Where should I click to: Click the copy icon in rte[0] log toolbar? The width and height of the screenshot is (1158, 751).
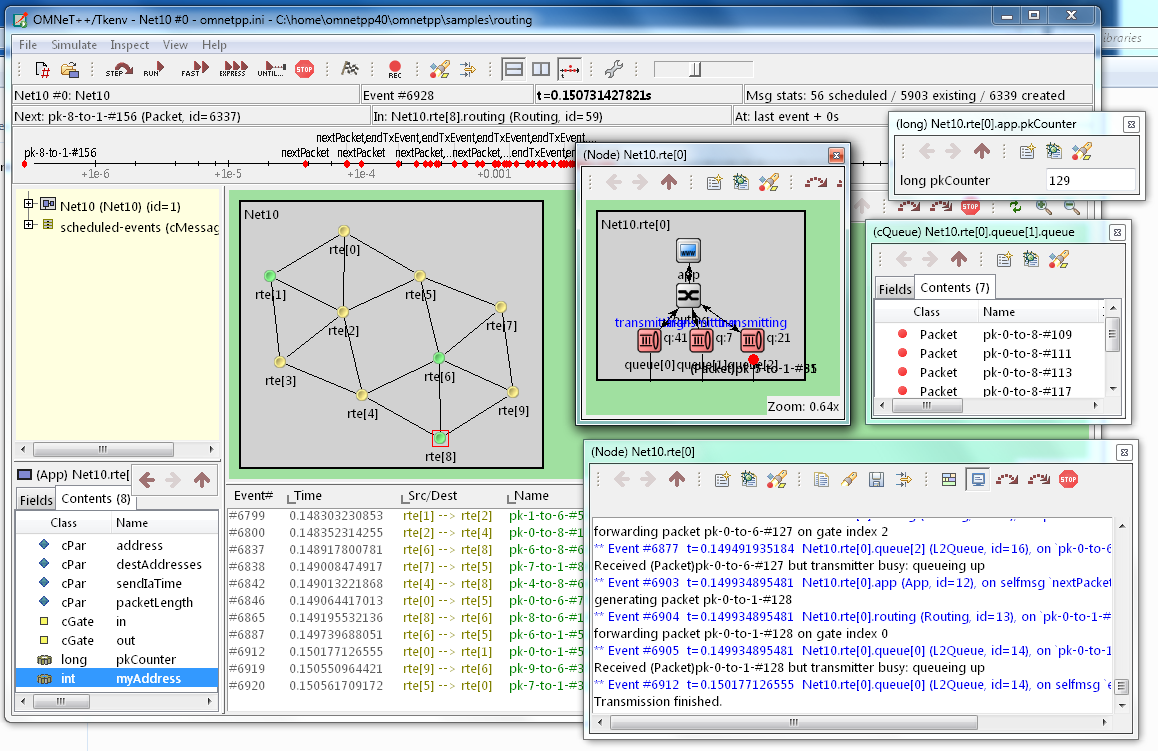coord(820,479)
